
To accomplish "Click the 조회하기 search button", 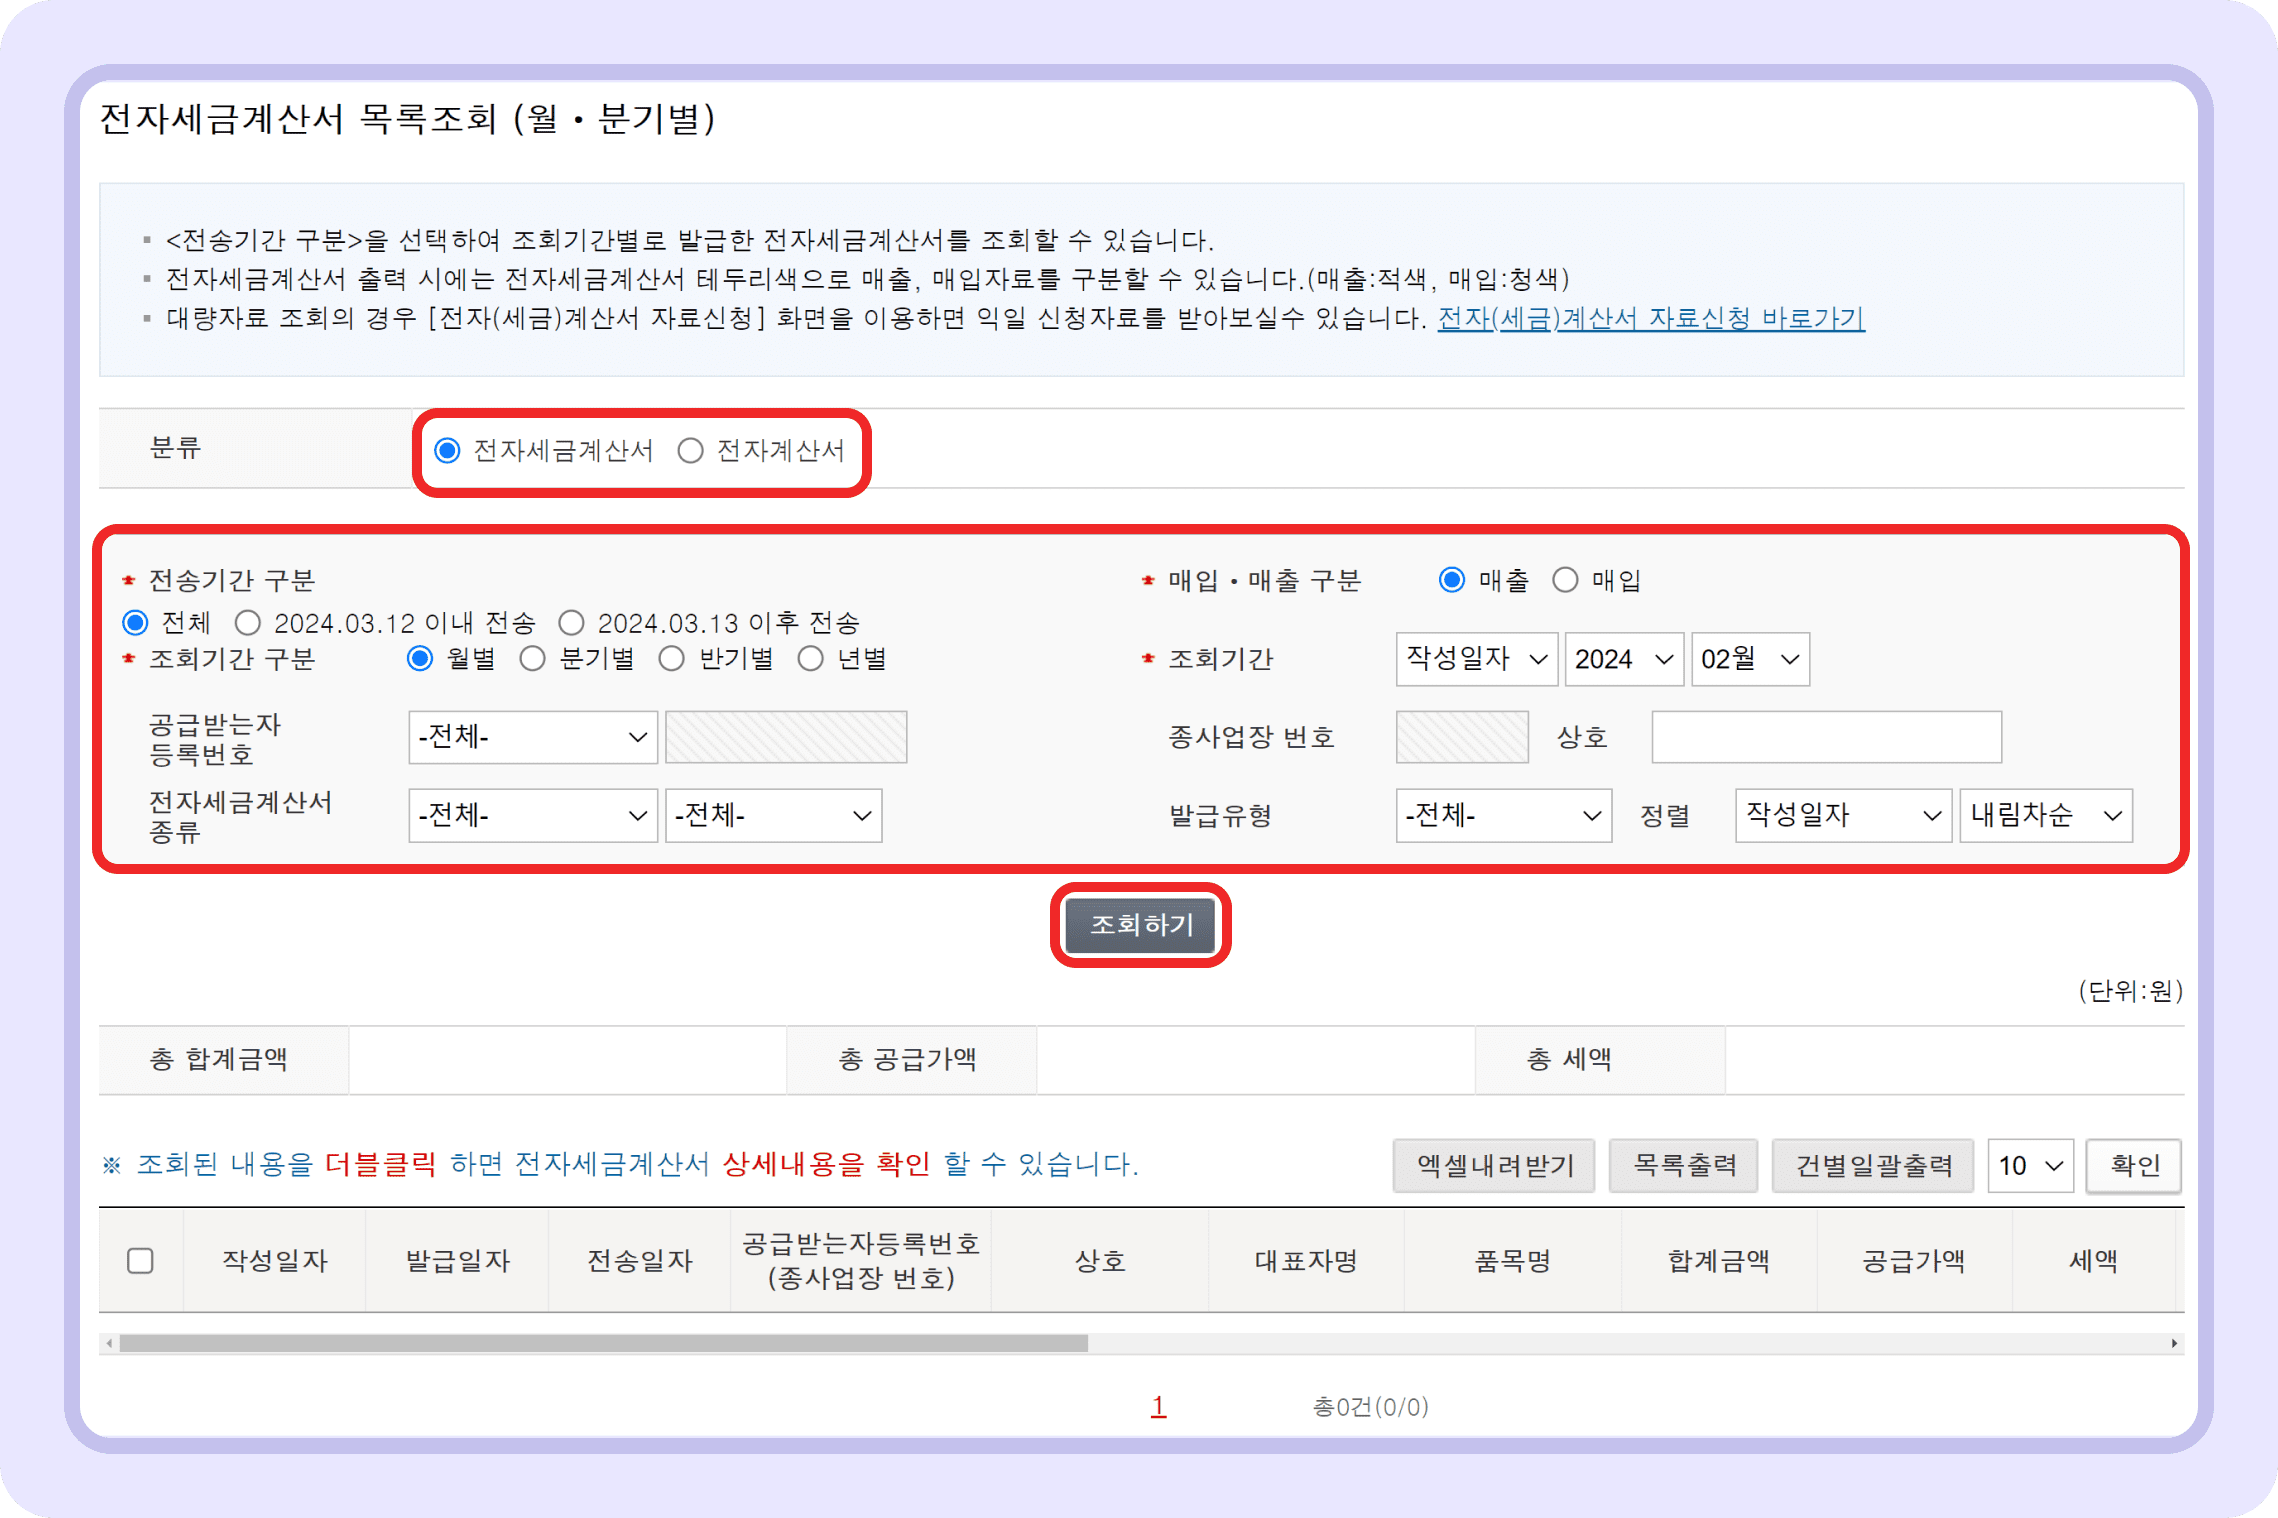I will pos(1141,925).
